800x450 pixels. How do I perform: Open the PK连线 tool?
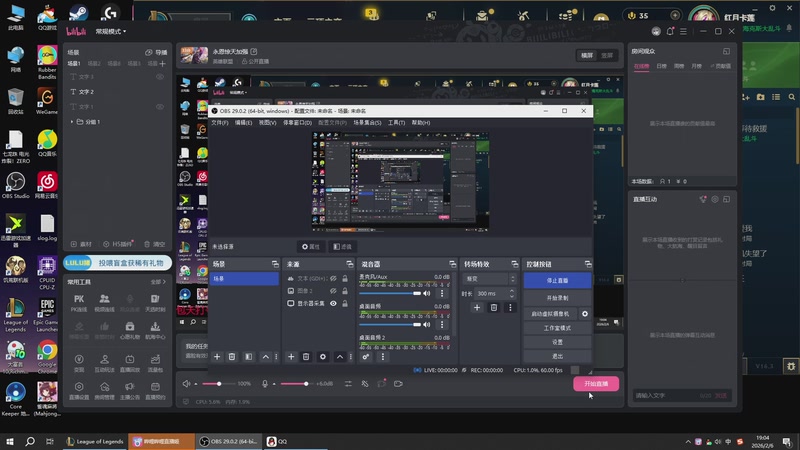point(79,303)
